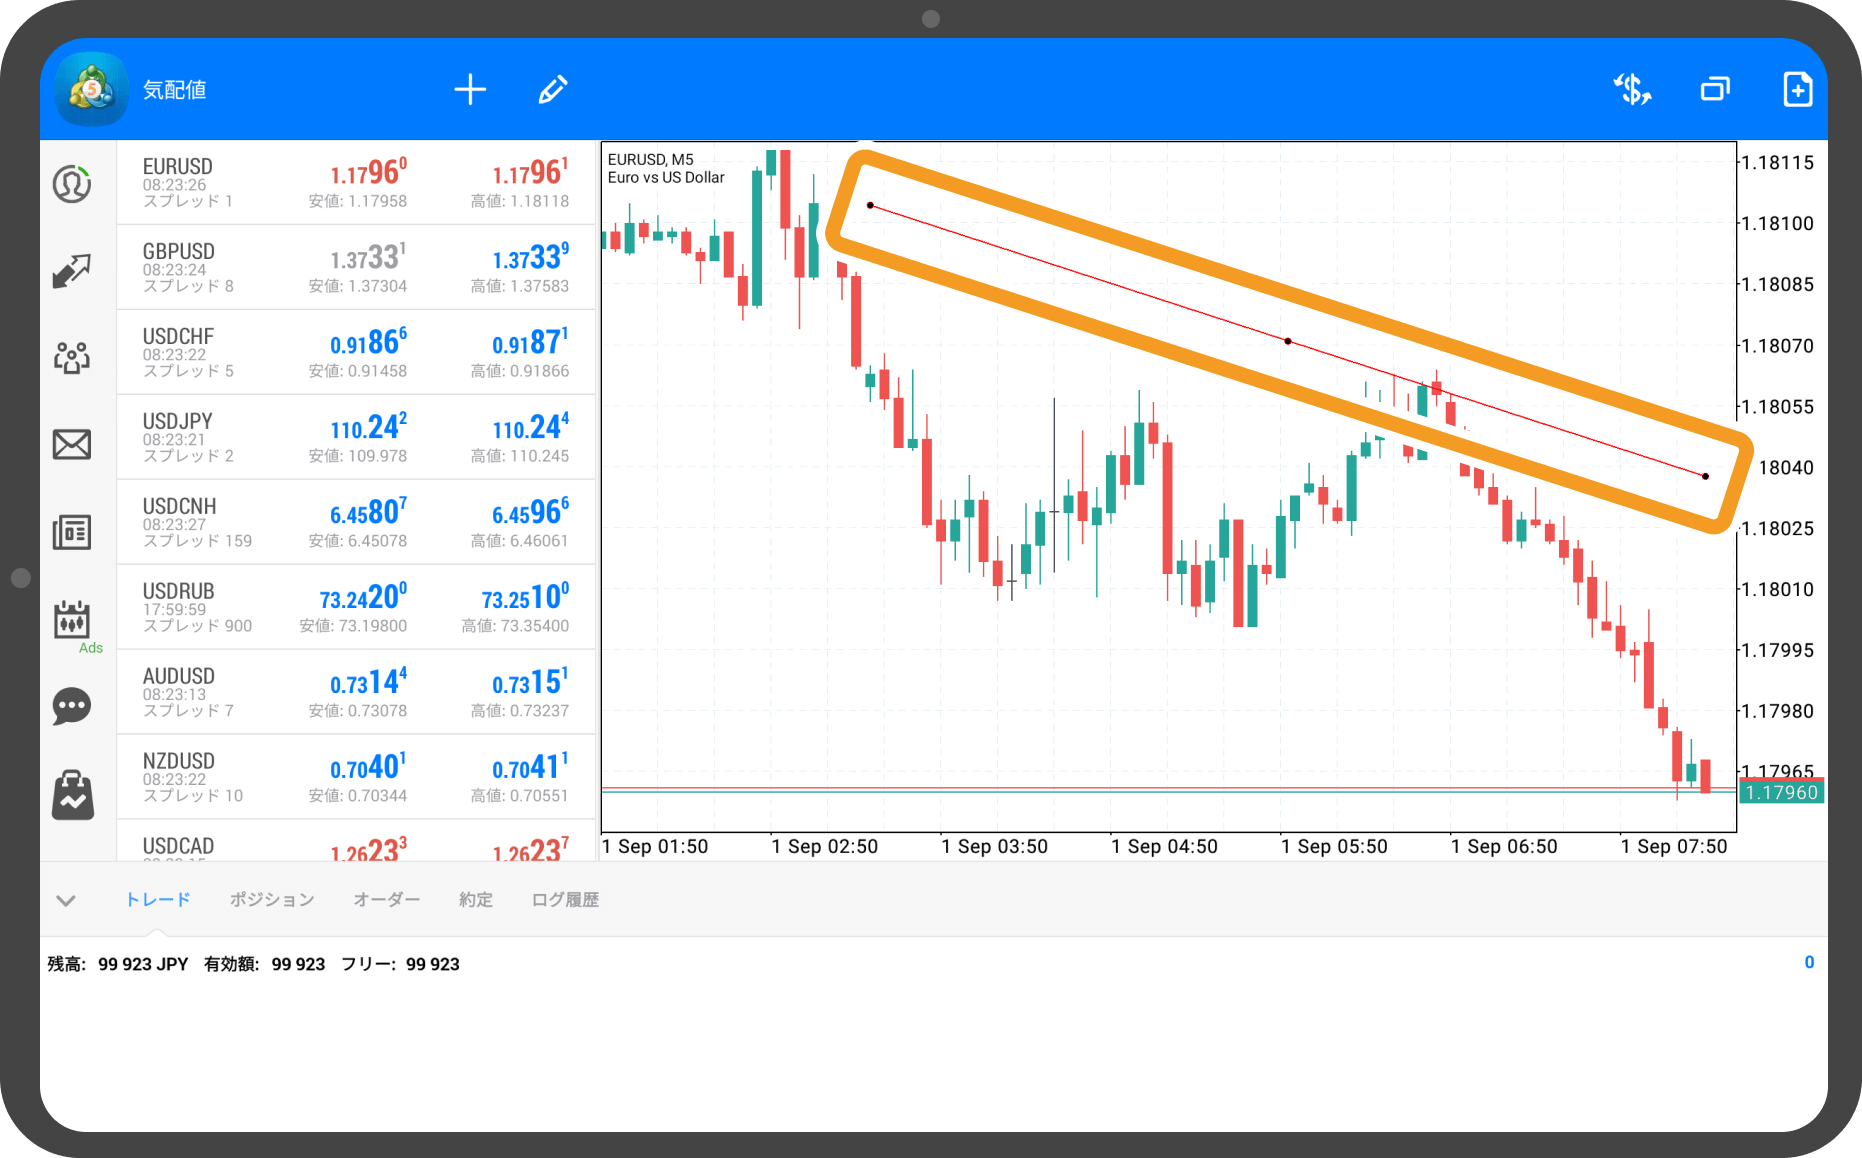Tap AUDUSD high value 0.73237
Viewport: 1862px width, 1158px height.
tap(520, 711)
